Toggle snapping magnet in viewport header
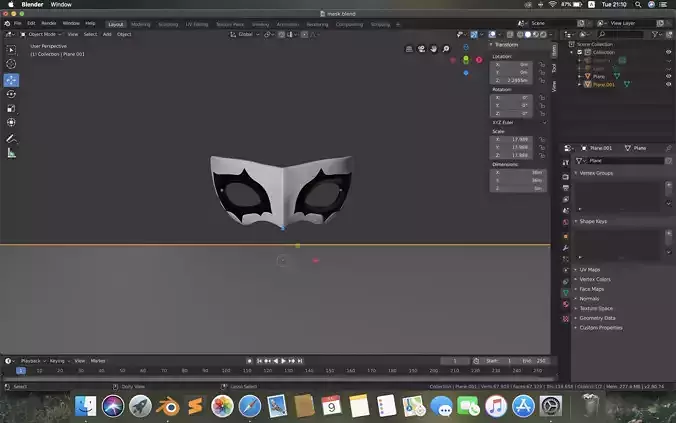 click(282, 34)
